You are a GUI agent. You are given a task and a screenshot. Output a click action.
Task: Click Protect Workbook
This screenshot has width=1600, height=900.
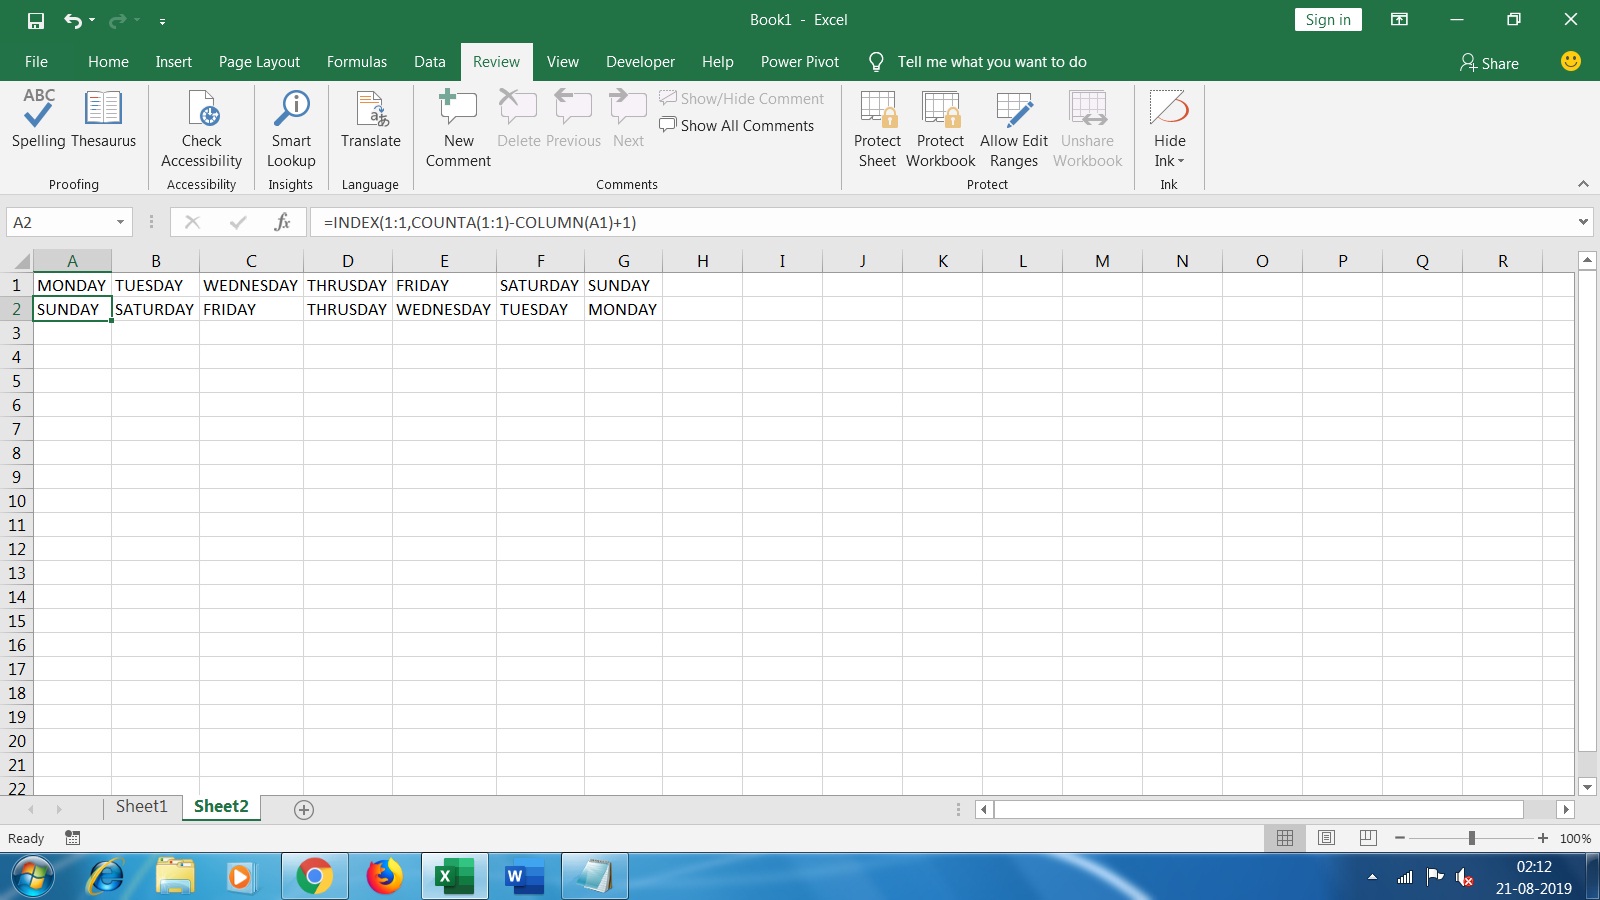click(x=940, y=129)
